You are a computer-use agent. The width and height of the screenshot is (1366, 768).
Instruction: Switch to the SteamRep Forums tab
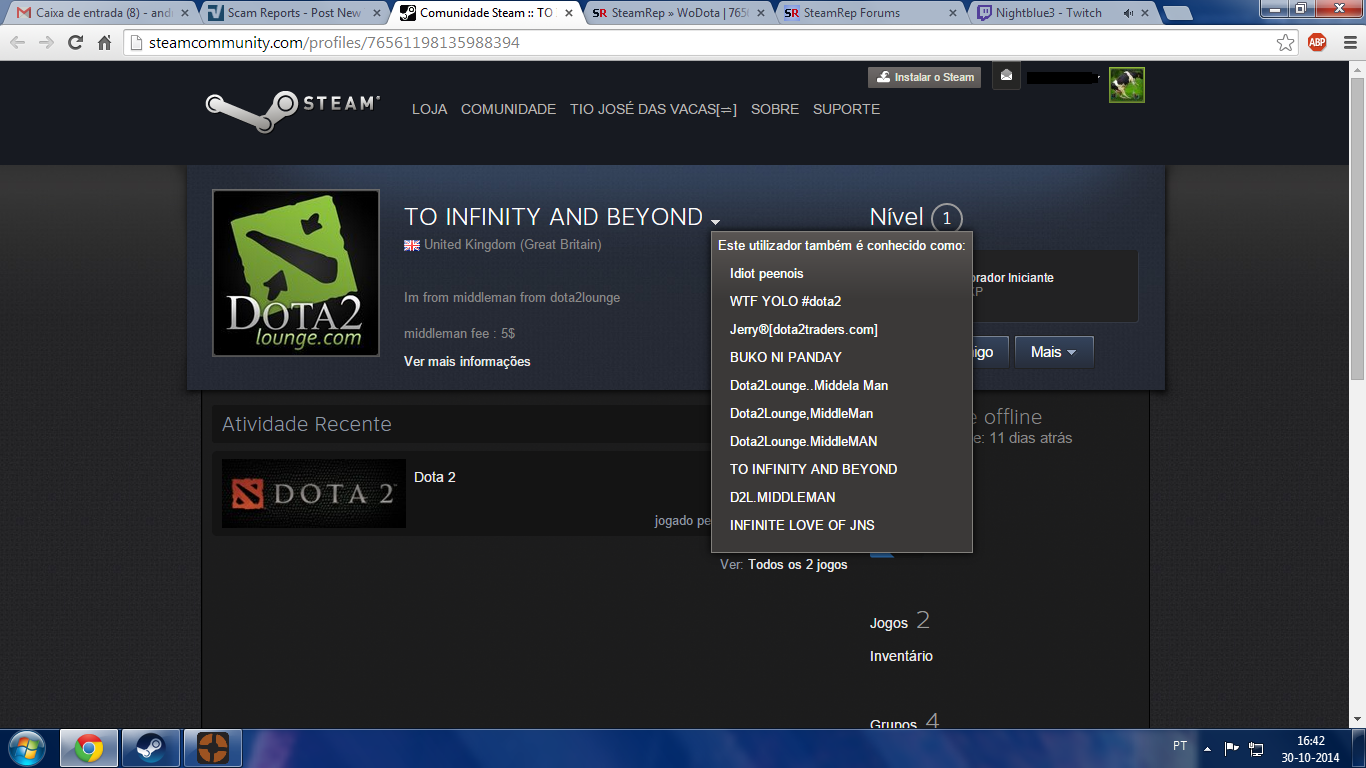click(x=870, y=13)
